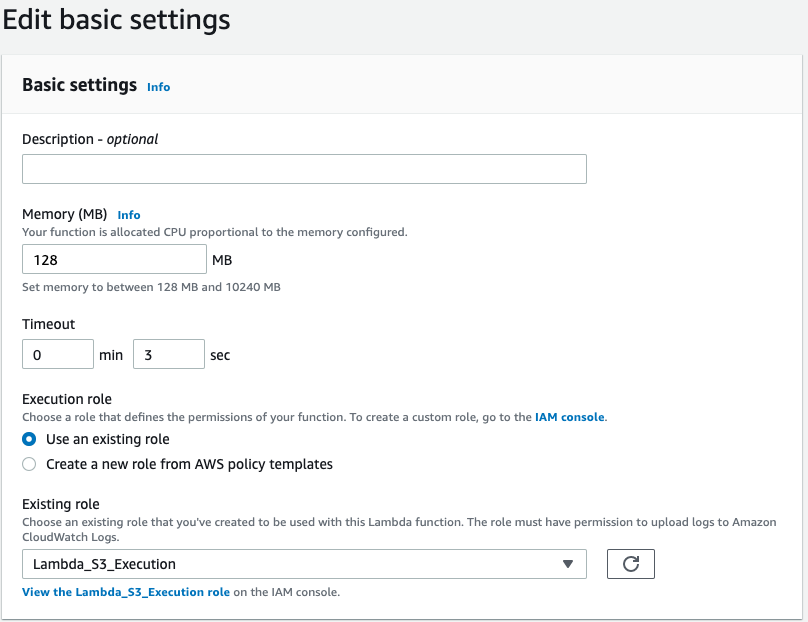Click the IAM console link
Screen dimensions: 808x622
(569, 418)
